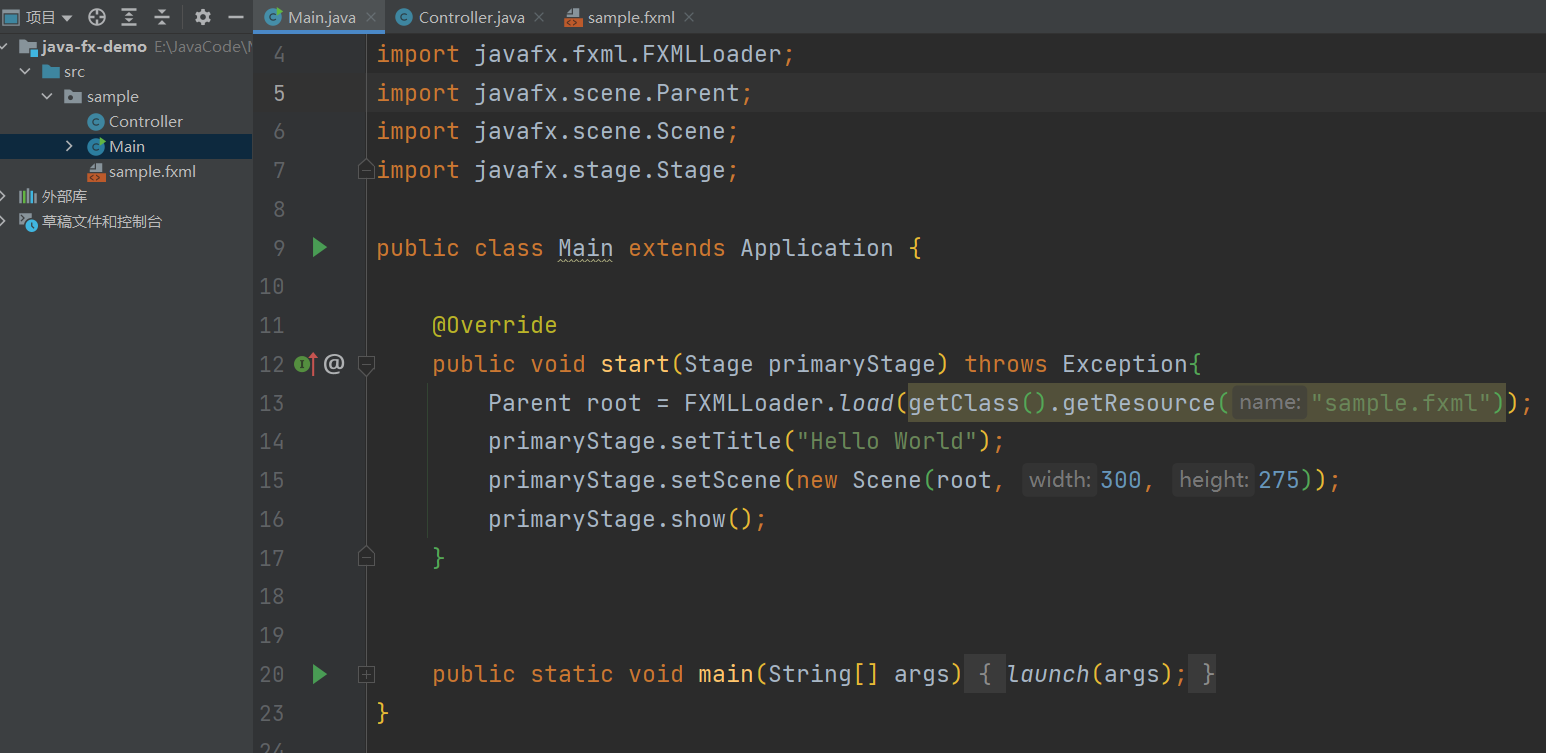The image size is (1546, 753).
Task: Click the @Override annotation text
Action: pyautogui.click(x=494, y=325)
